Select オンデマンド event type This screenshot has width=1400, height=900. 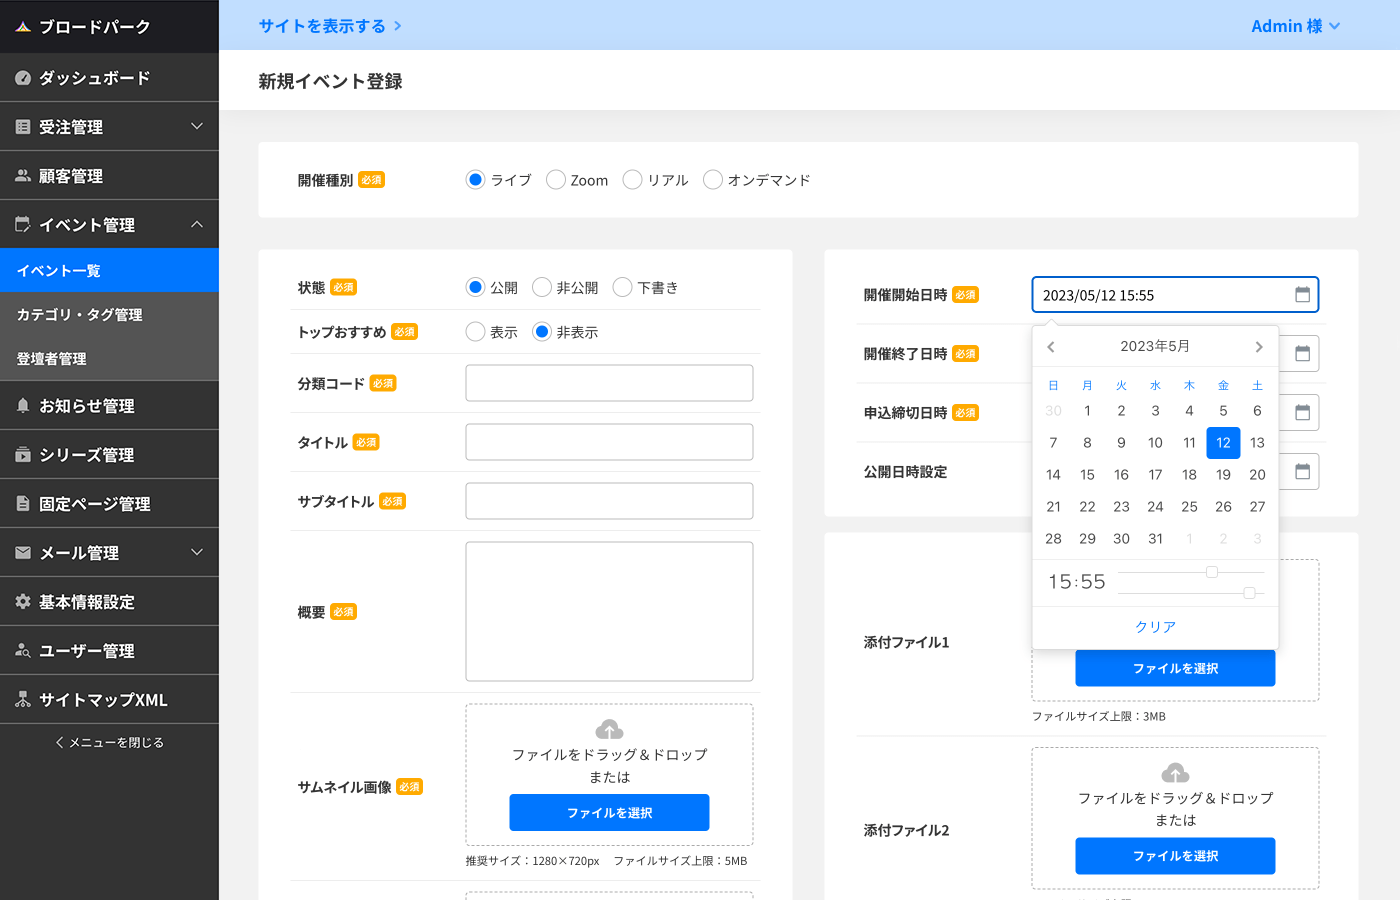pyautogui.click(x=712, y=180)
